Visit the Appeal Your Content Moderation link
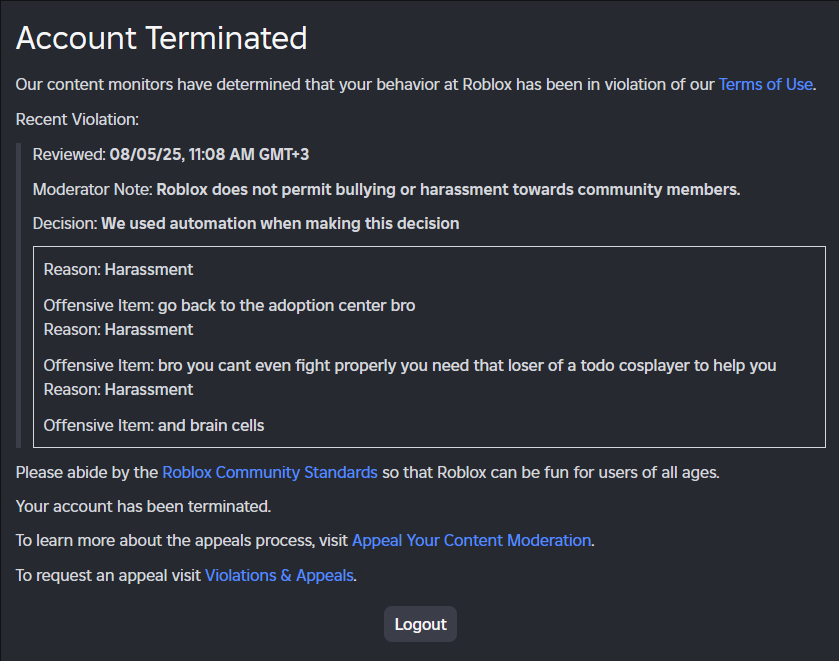839x661 pixels. pyautogui.click(x=471, y=541)
